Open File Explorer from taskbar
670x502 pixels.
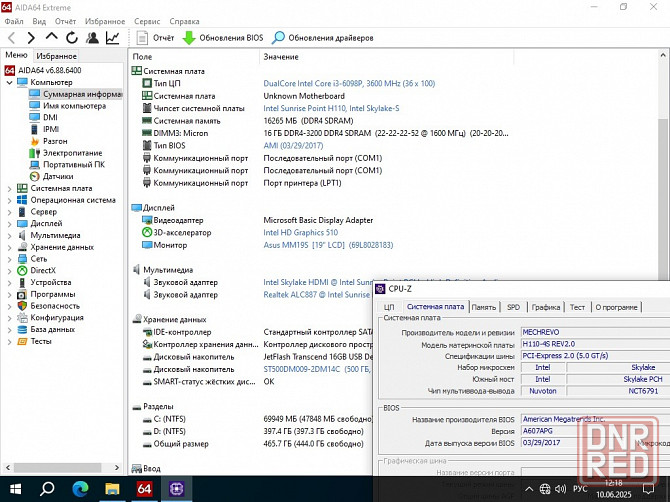(x=112, y=489)
